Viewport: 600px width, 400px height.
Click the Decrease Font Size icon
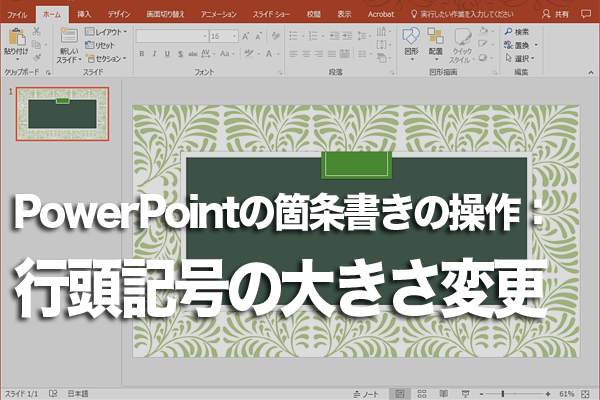[x=259, y=36]
